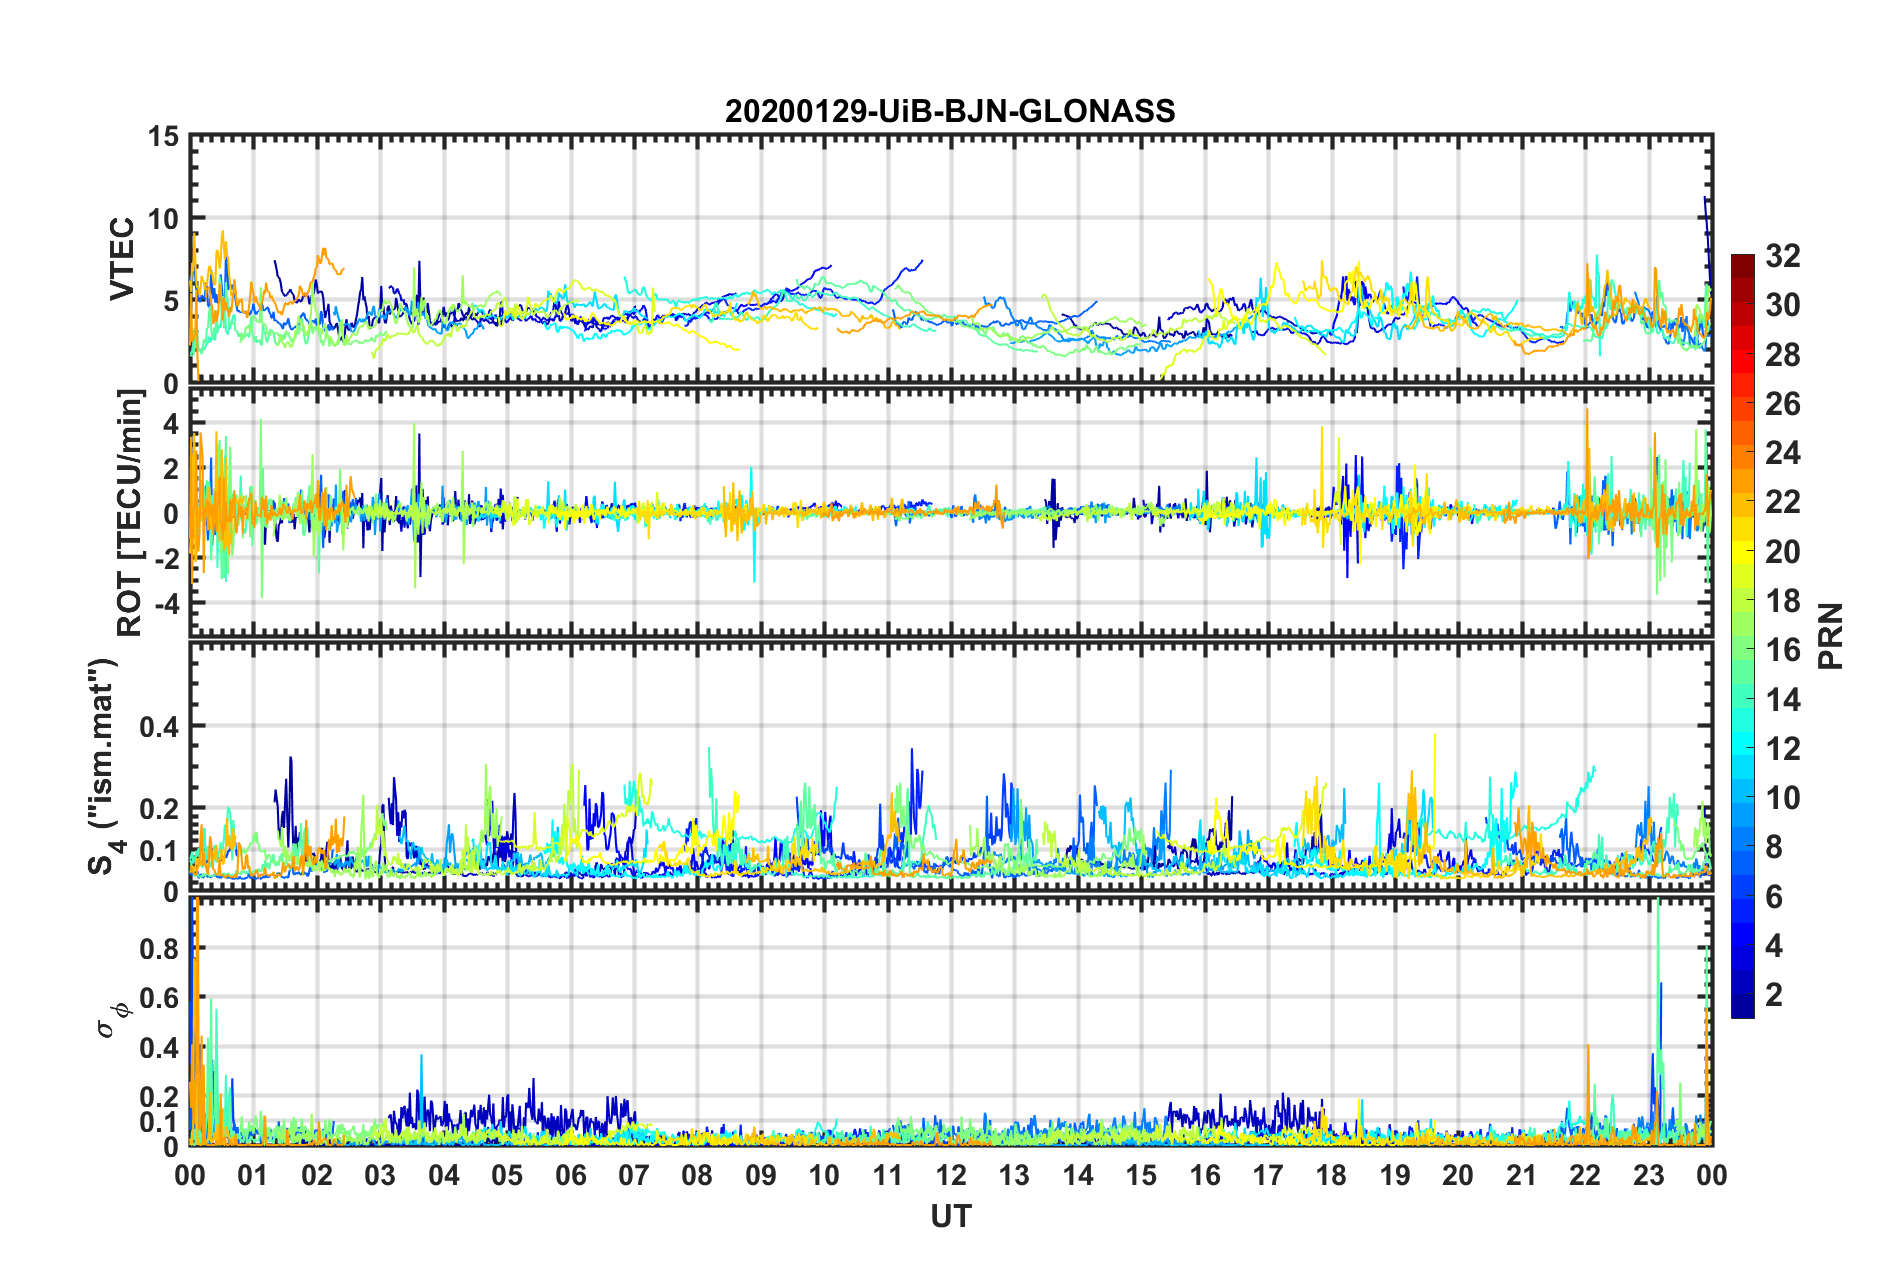Click the PRN colorbar tick label 20

1782,552
